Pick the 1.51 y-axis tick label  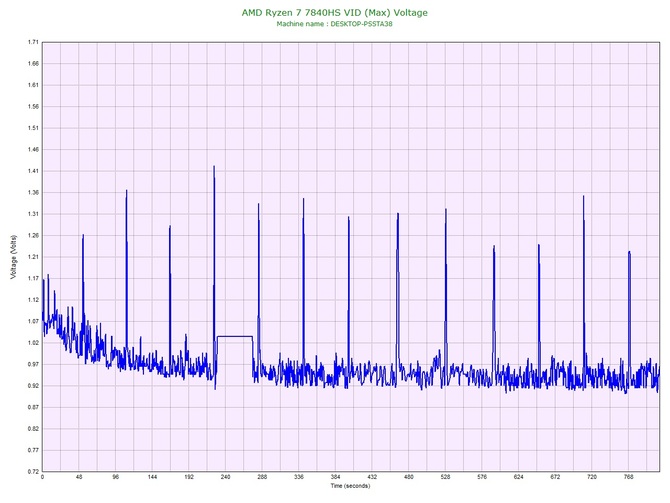tap(33, 128)
